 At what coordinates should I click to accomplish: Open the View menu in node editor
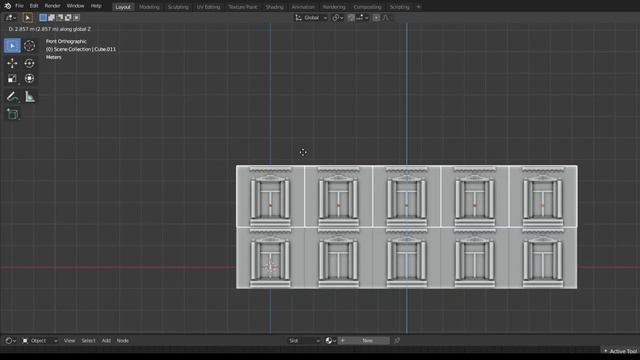click(69, 340)
